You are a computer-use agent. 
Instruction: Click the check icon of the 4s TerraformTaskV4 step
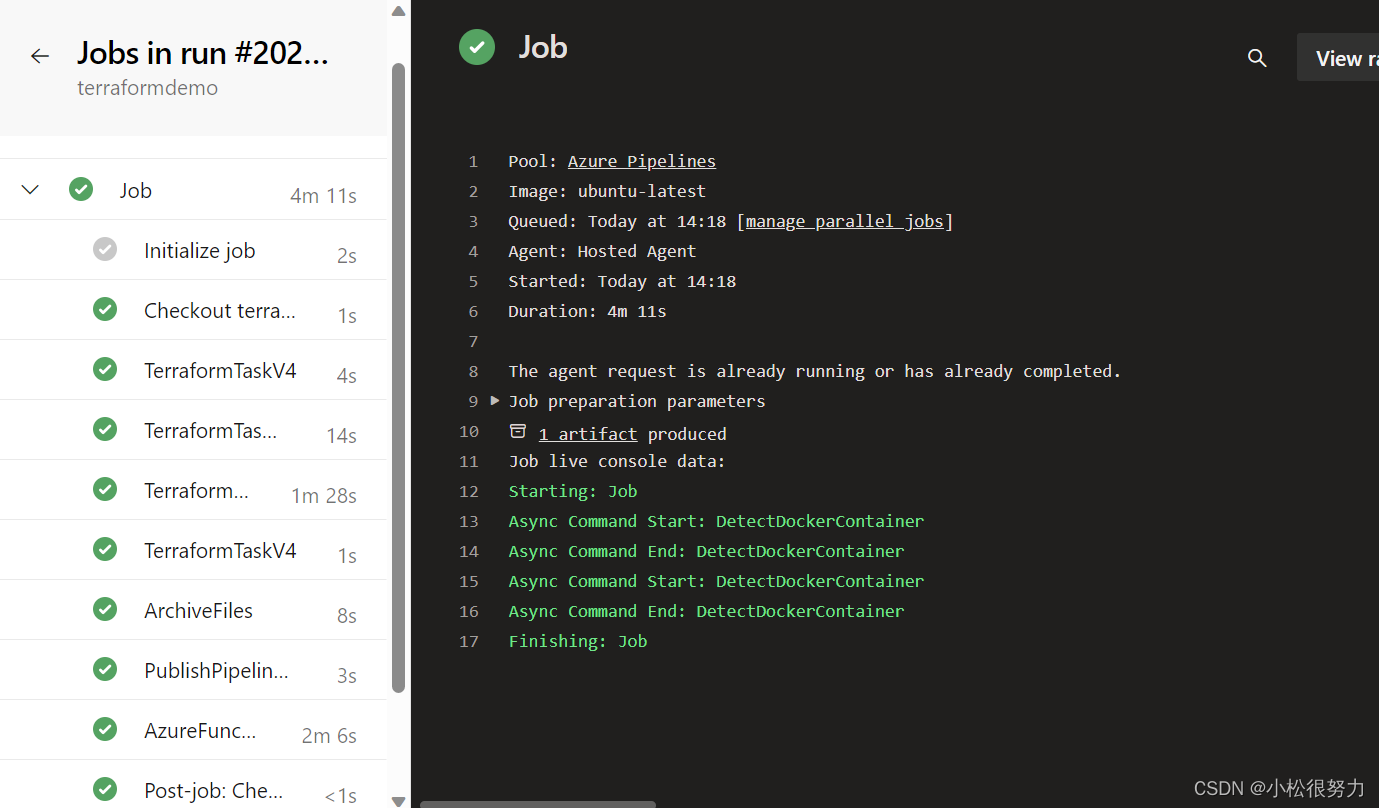[x=105, y=369]
